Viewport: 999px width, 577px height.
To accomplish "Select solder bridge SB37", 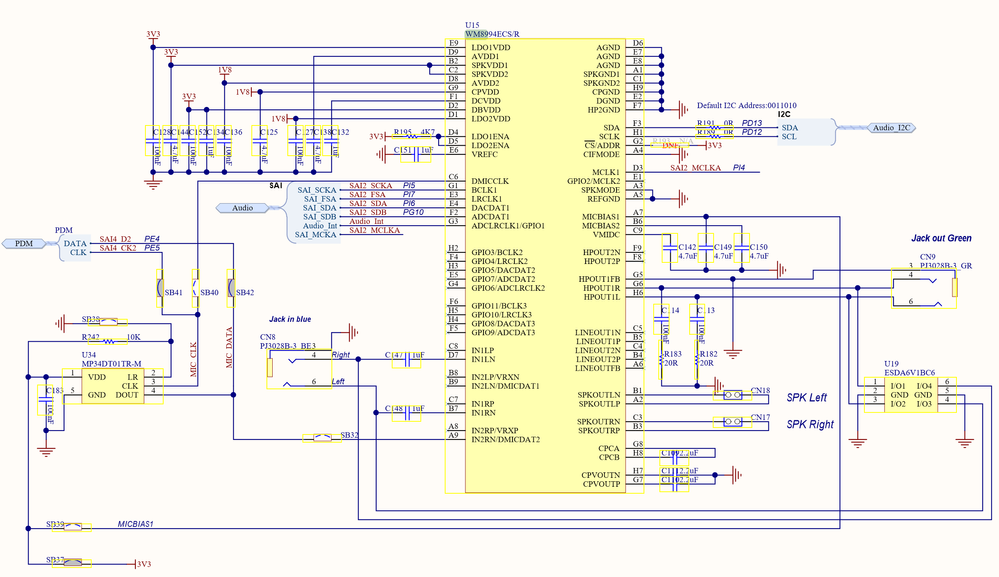I will point(72,563).
